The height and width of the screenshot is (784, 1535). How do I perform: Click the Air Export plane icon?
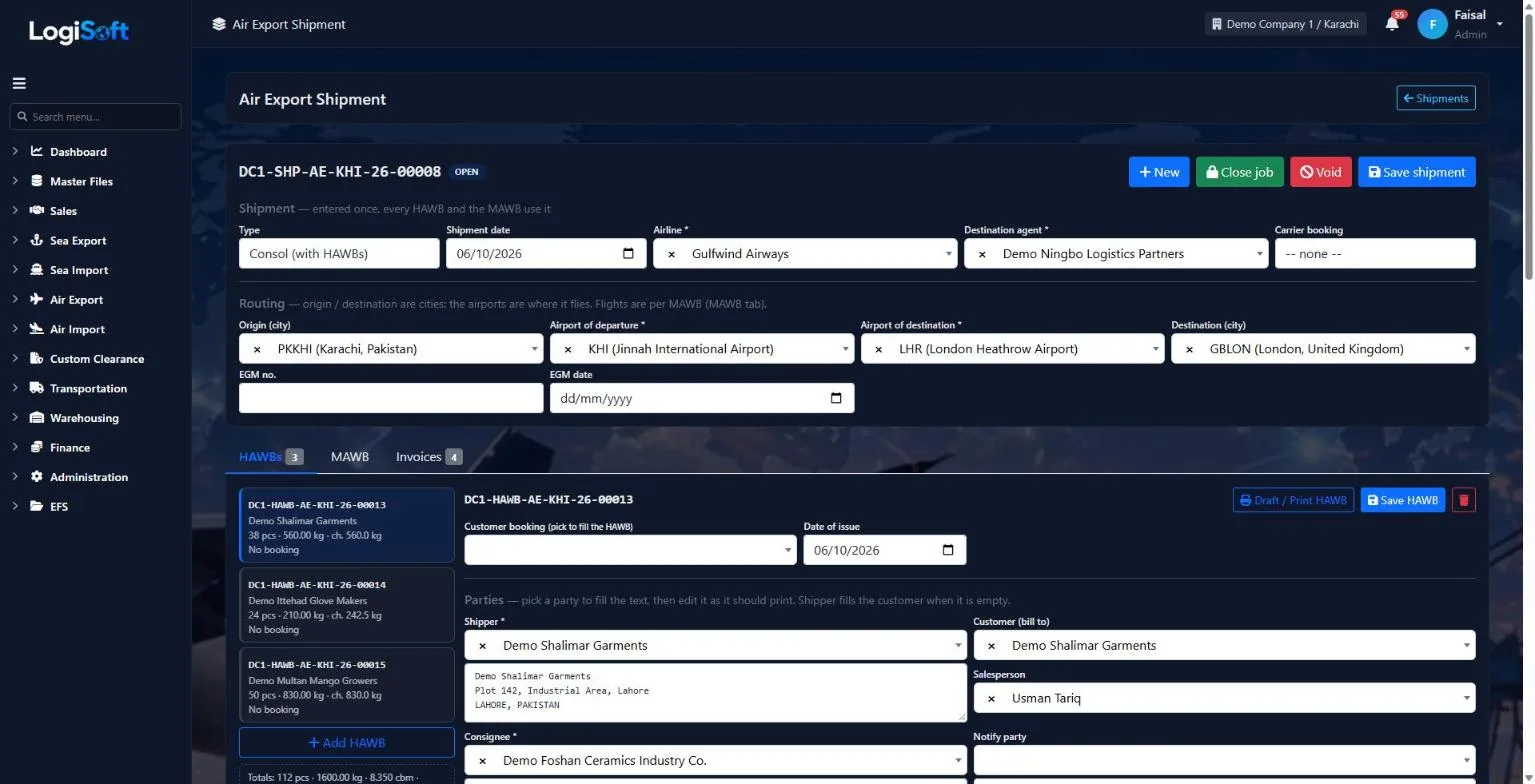pyautogui.click(x=37, y=299)
